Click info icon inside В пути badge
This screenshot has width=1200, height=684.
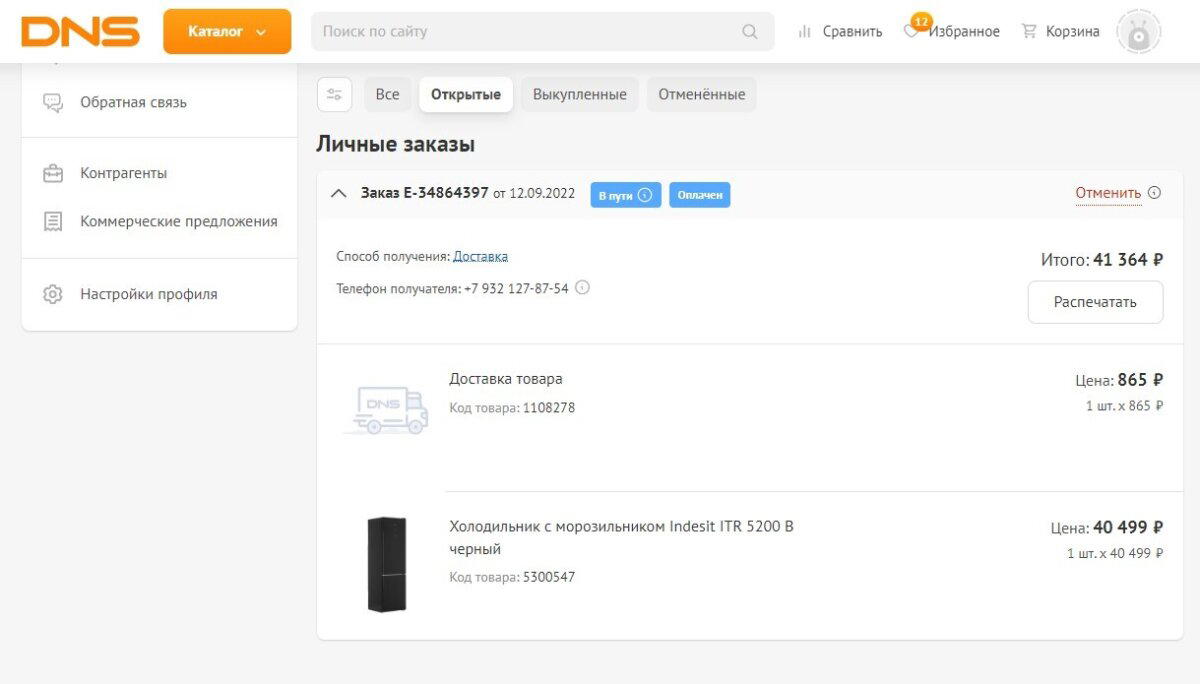645,195
